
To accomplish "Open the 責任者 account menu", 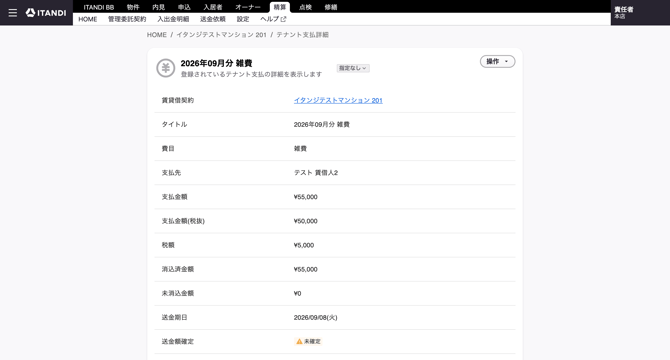I will point(624,12).
